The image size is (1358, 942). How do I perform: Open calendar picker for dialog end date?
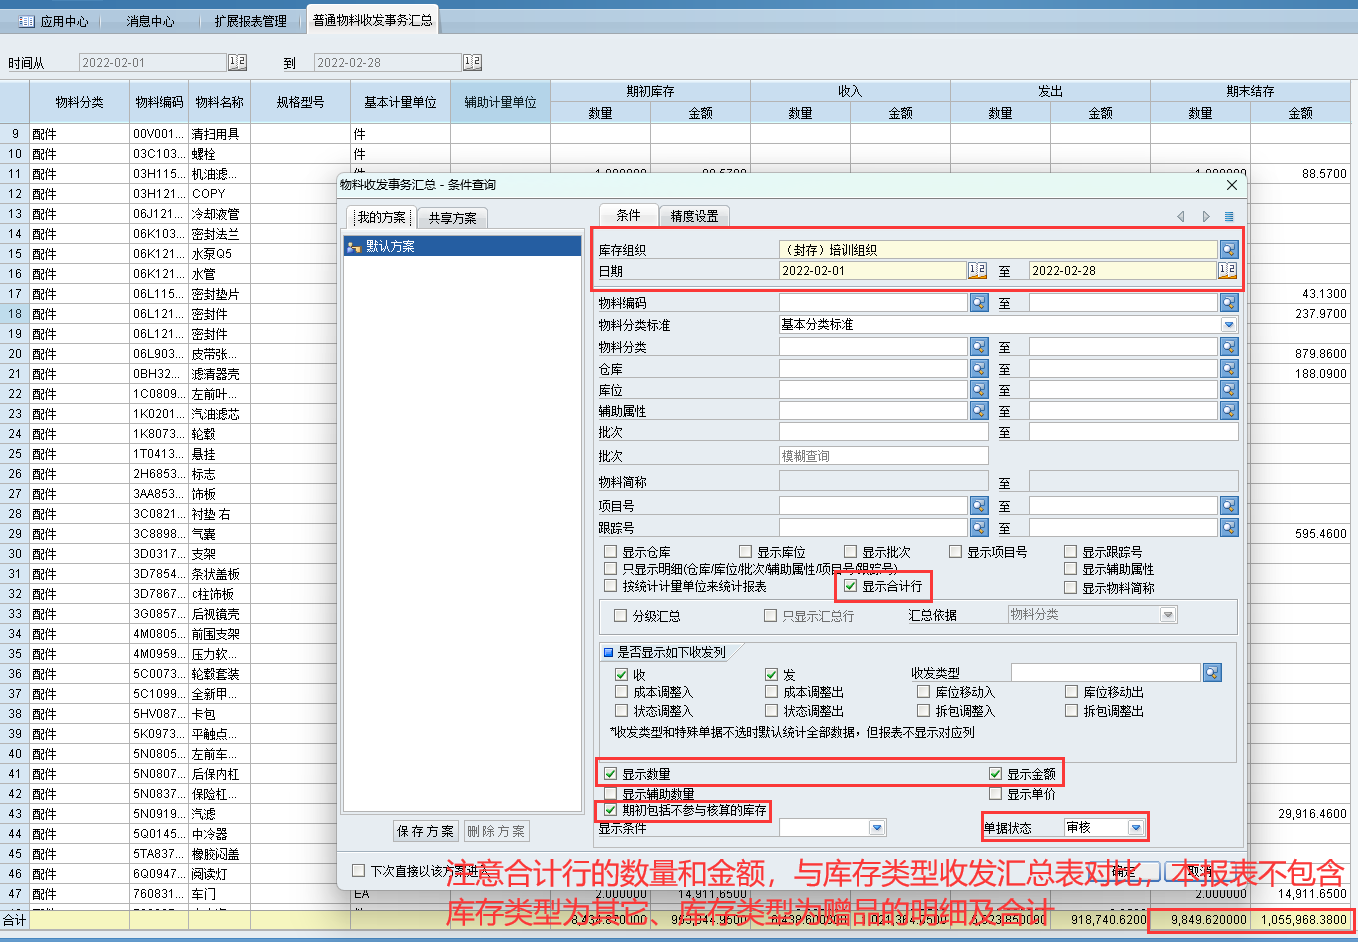coord(1227,271)
